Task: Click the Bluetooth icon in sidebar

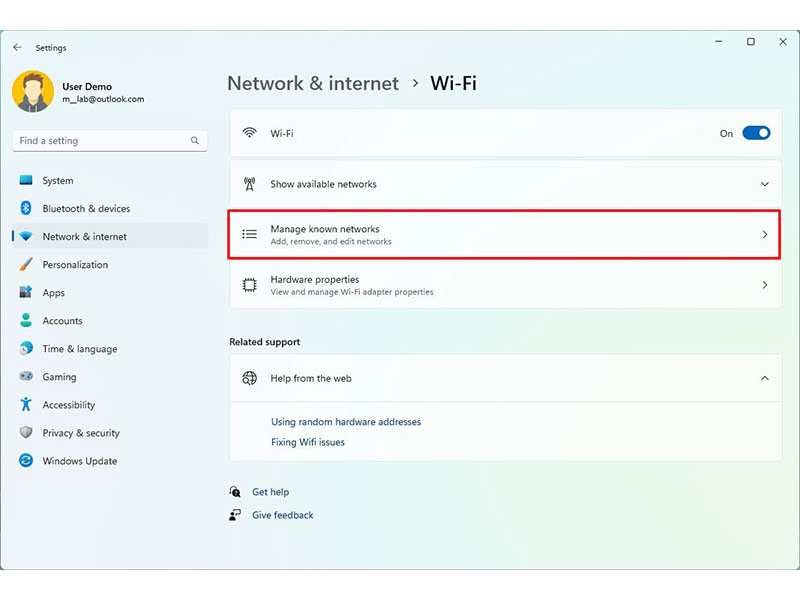Action: click(26, 208)
